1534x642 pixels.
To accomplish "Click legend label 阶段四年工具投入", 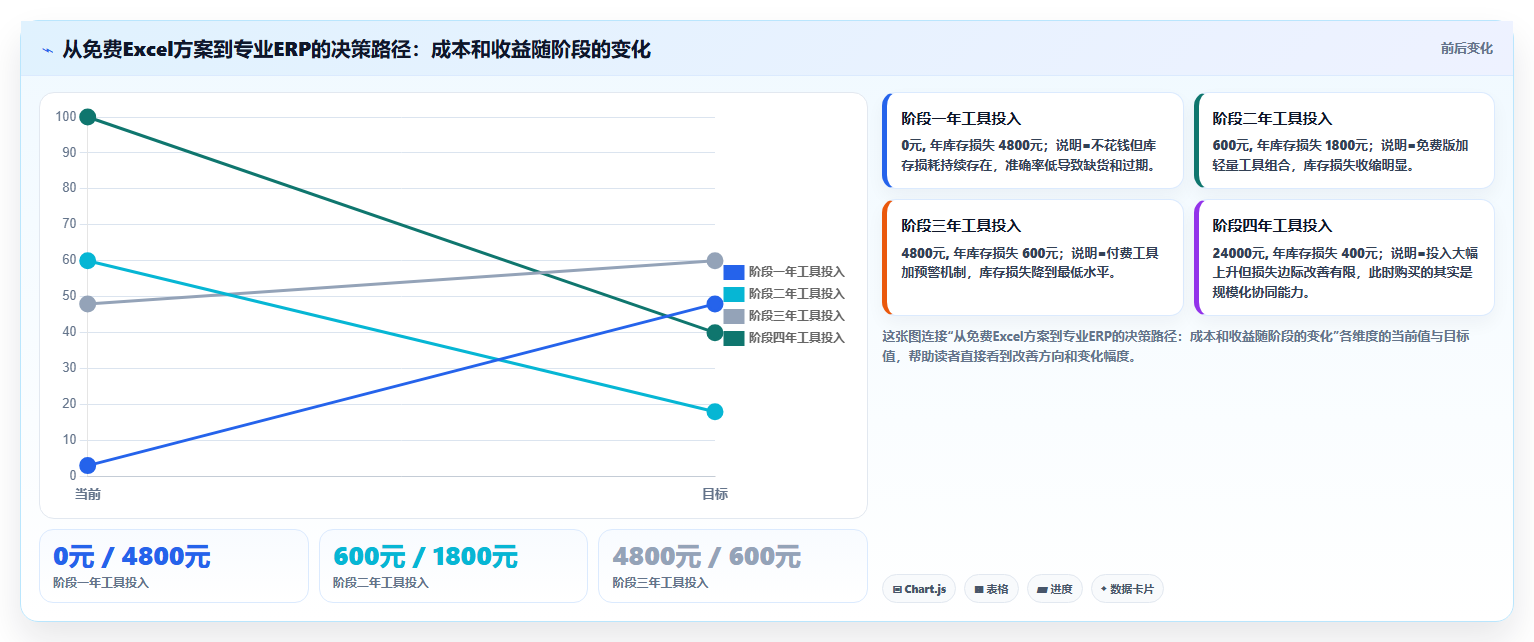I will pyautogui.click(x=797, y=338).
